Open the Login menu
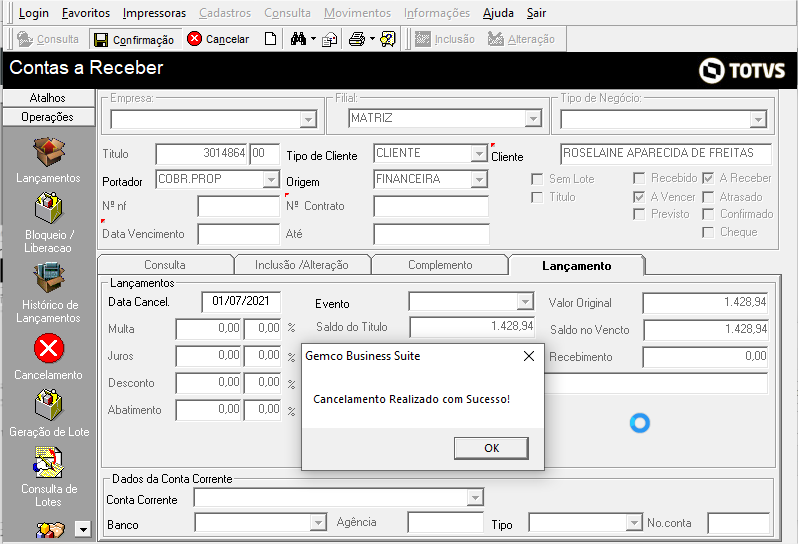798x544 pixels. click(x=34, y=13)
